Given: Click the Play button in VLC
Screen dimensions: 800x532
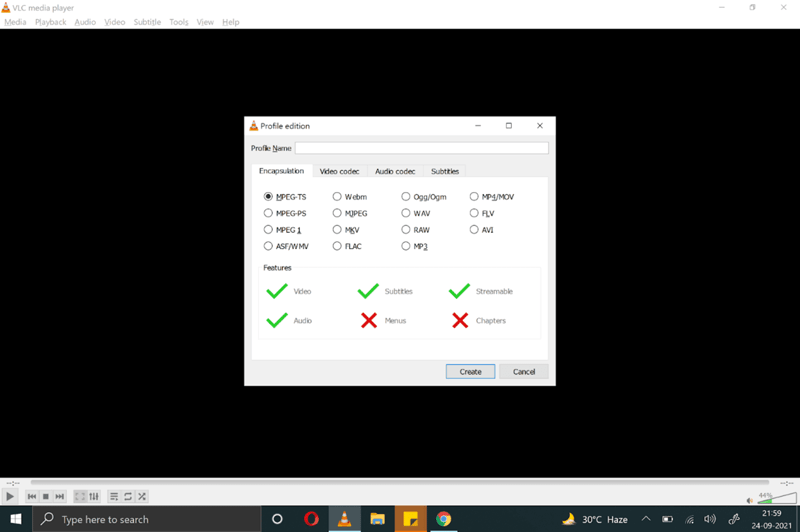Looking at the screenshot, I should tap(10, 496).
